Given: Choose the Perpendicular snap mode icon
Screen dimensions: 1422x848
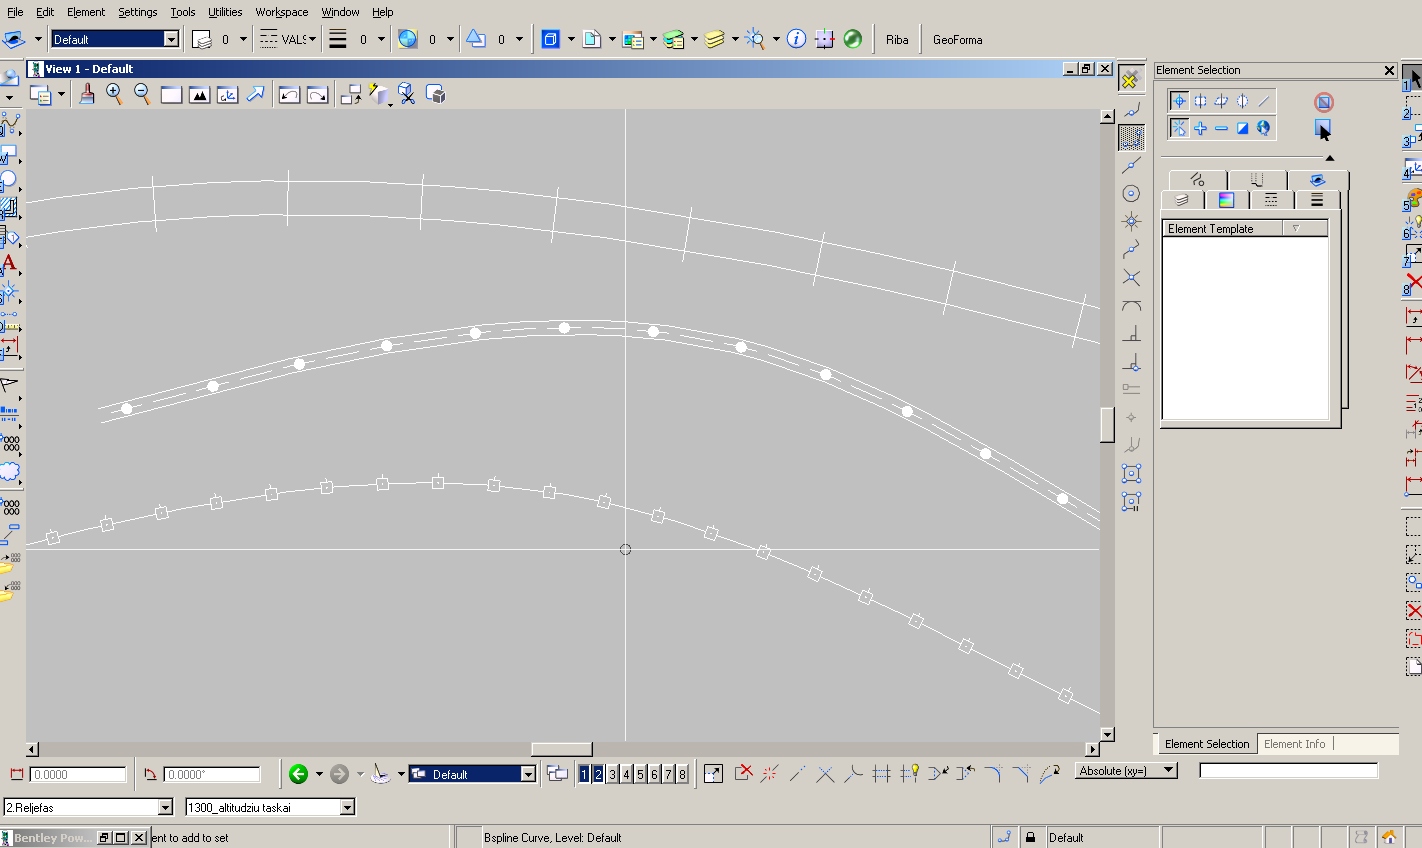Looking at the screenshot, I should 1131,333.
